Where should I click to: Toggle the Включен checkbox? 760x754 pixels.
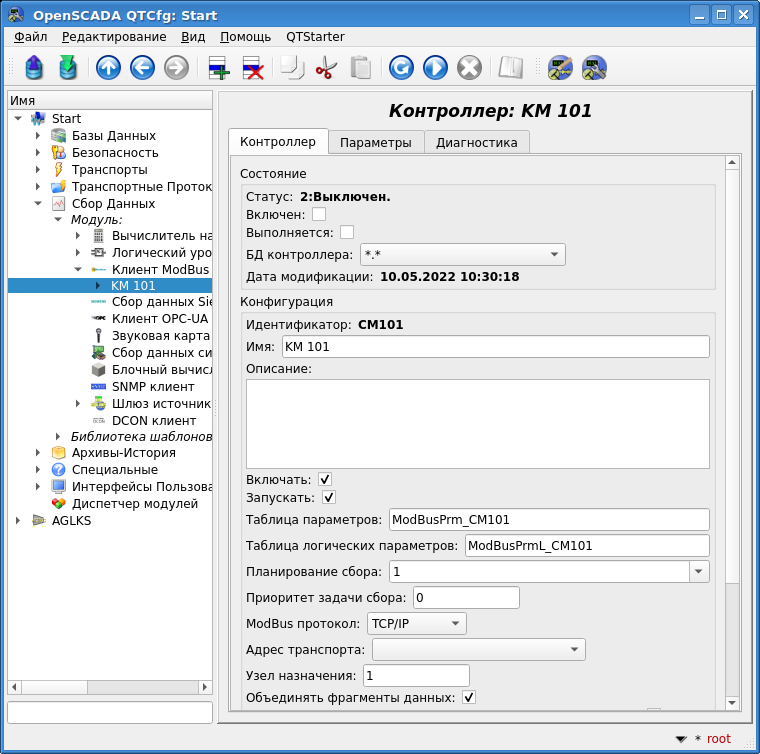pos(319,214)
